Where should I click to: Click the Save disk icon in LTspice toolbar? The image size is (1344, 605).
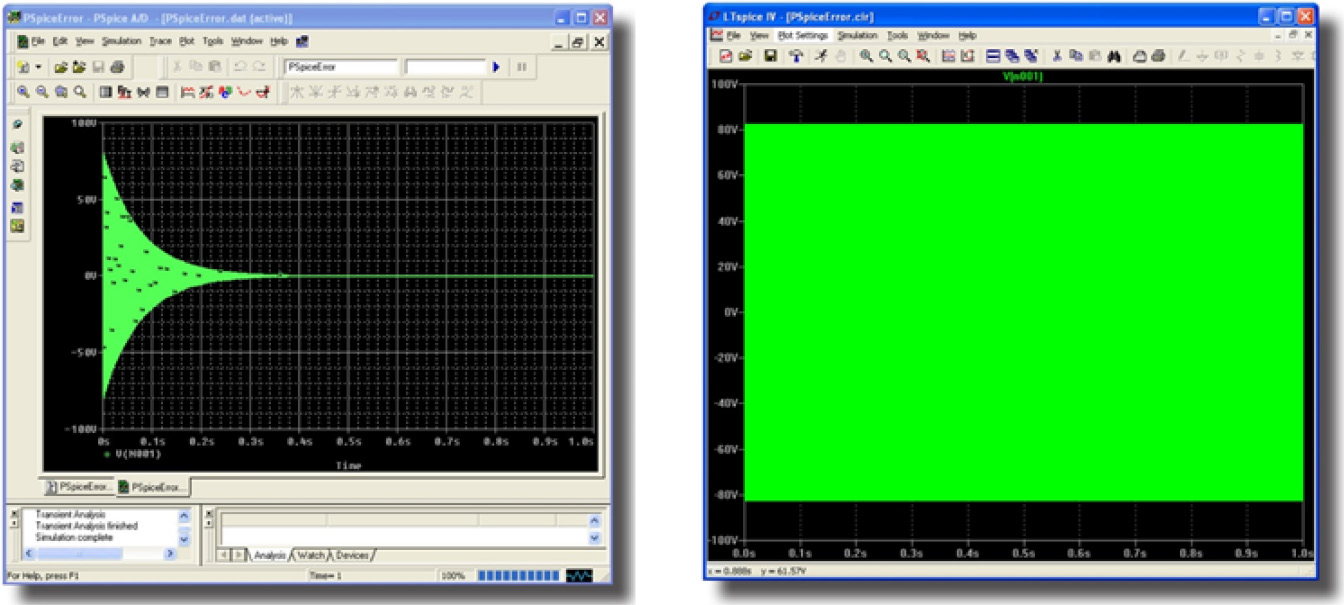pos(770,56)
